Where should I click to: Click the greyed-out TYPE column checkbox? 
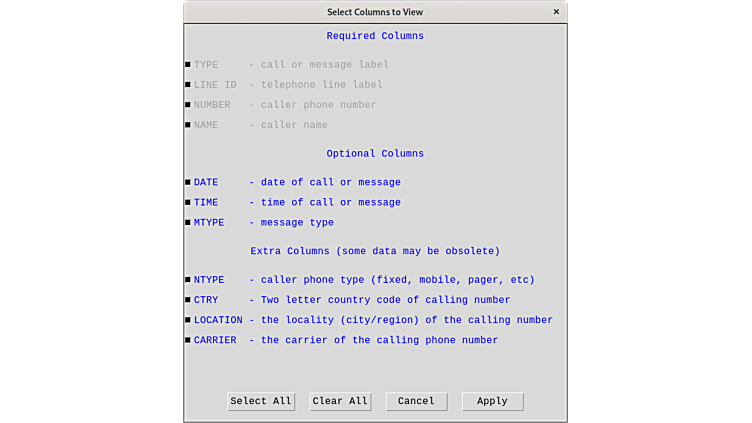coord(188,65)
